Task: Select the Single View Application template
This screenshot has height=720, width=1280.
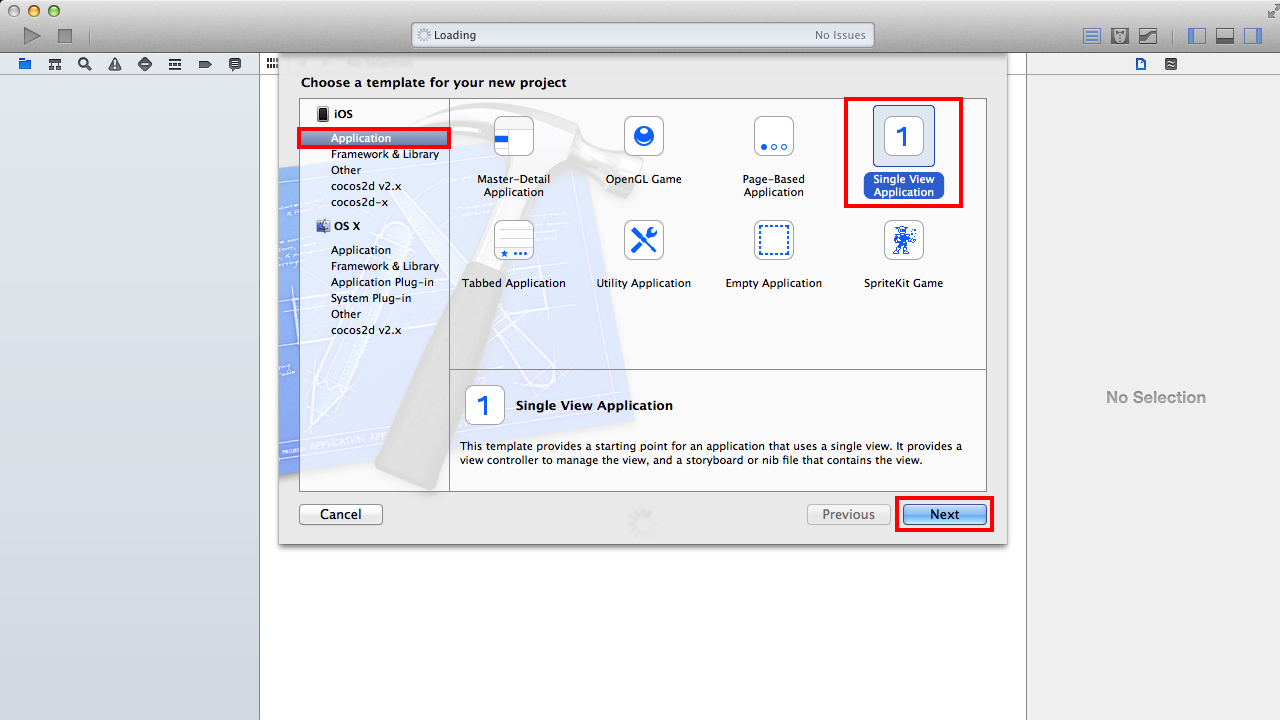Action: coord(904,152)
